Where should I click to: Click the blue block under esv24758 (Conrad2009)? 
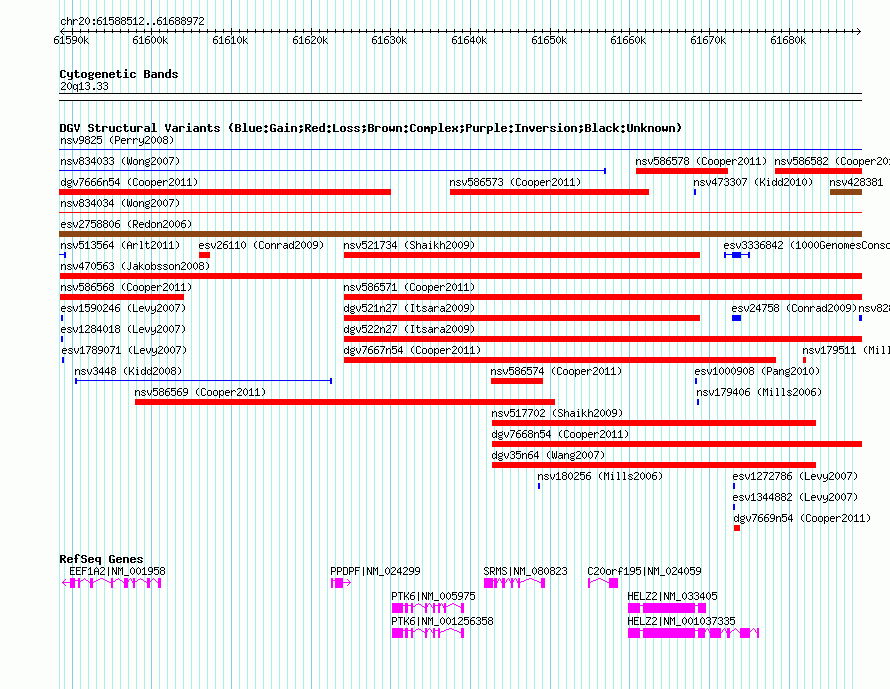[737, 318]
